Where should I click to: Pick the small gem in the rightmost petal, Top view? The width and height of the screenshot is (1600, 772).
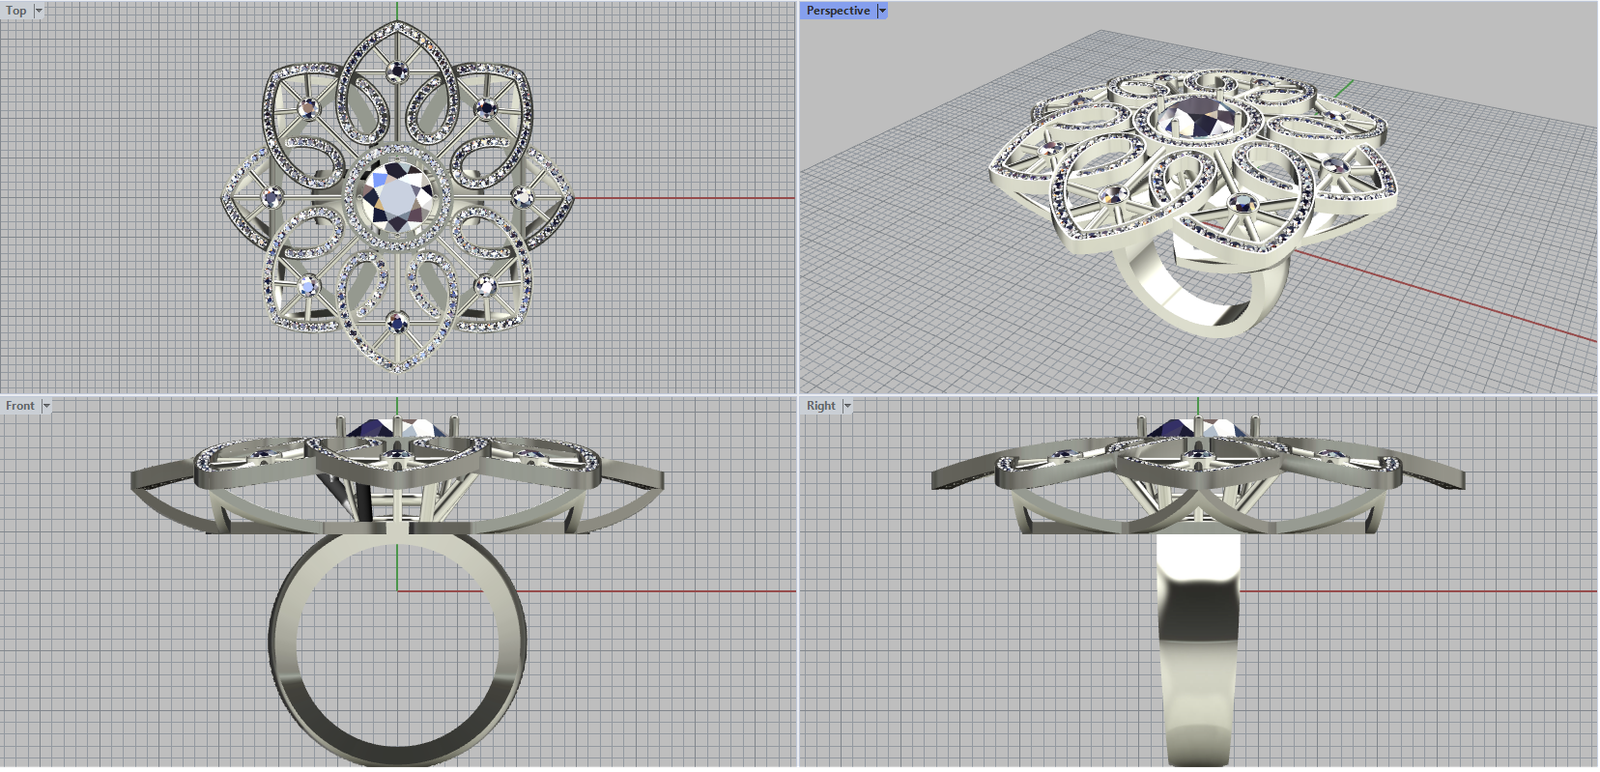(521, 197)
